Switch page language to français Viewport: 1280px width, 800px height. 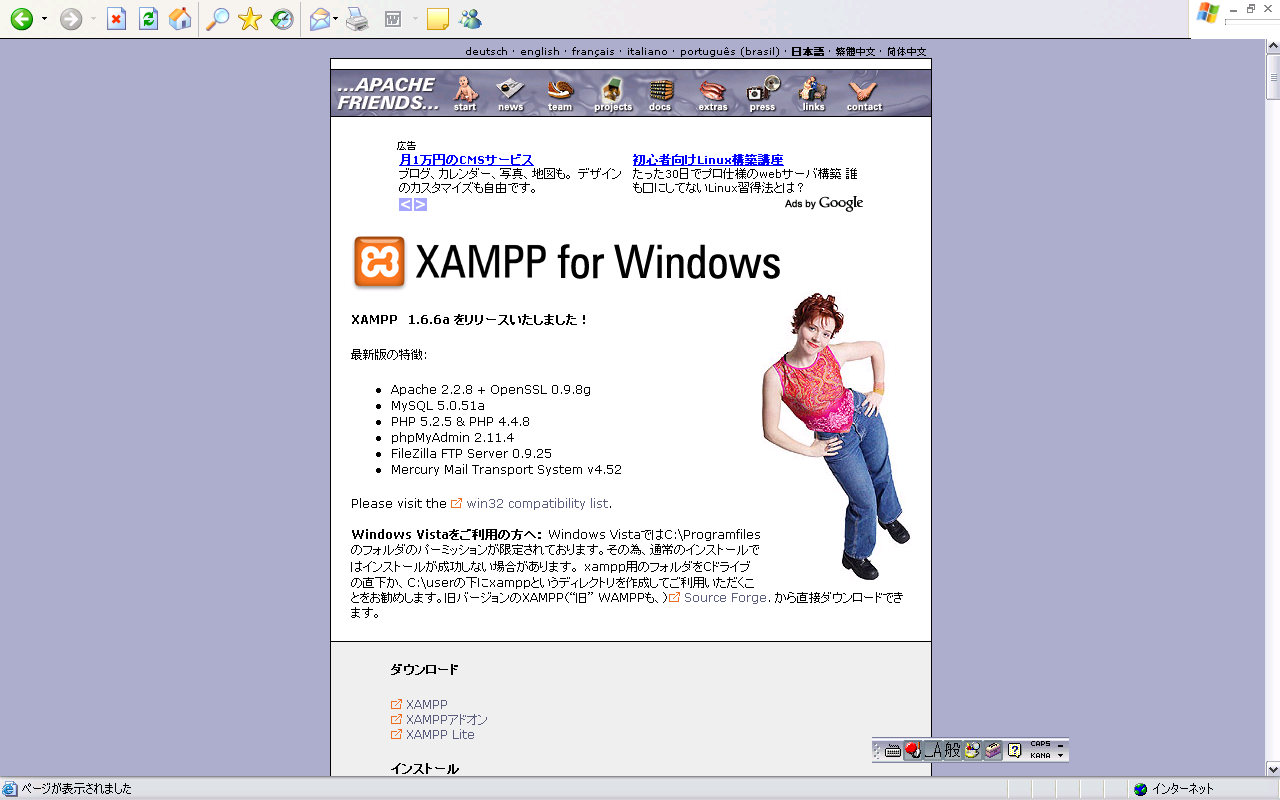pyautogui.click(x=593, y=52)
